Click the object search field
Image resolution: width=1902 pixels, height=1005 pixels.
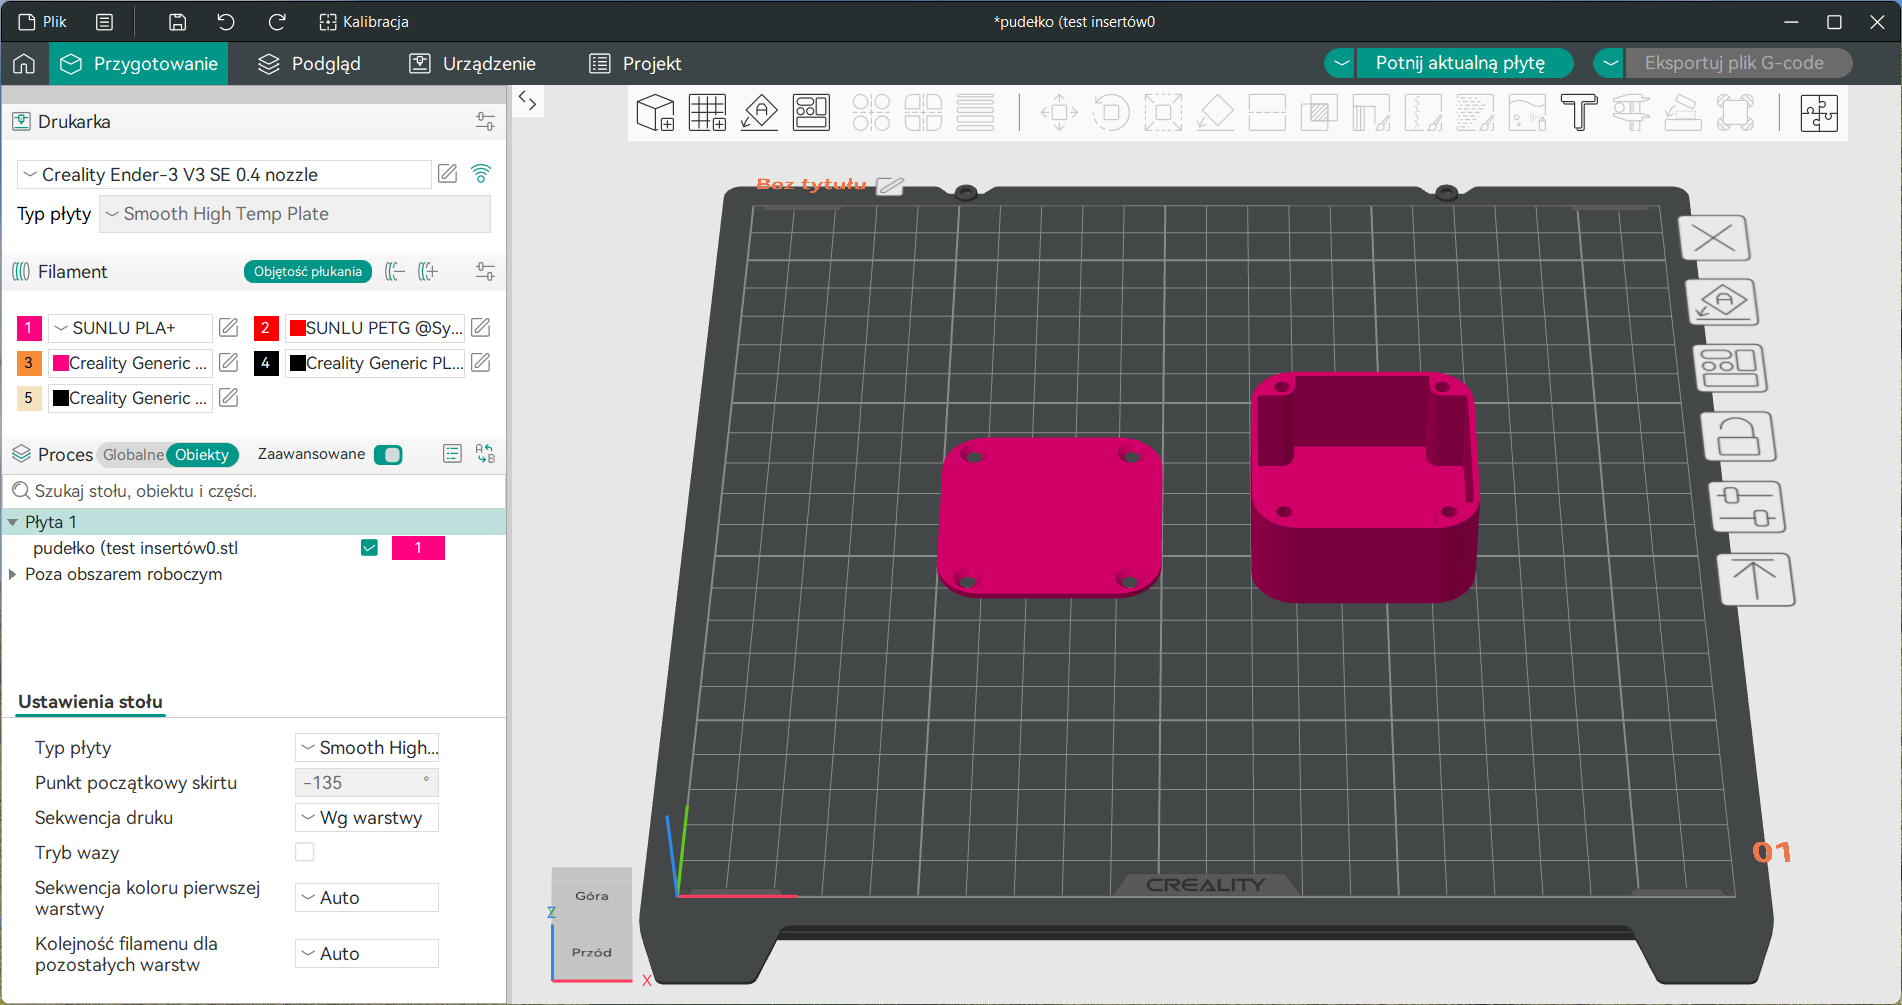(255, 491)
